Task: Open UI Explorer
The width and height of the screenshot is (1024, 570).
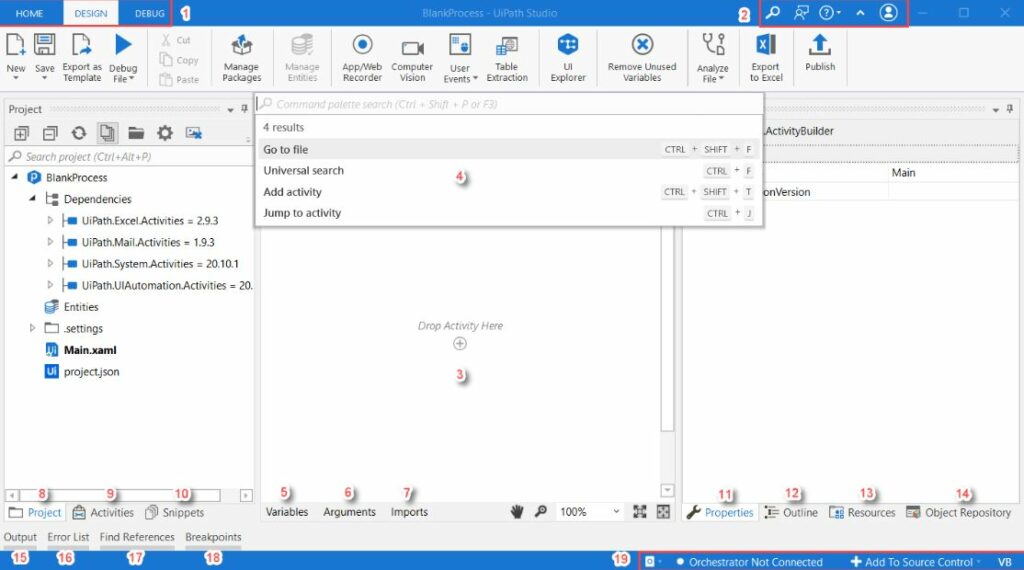Action: [568, 59]
